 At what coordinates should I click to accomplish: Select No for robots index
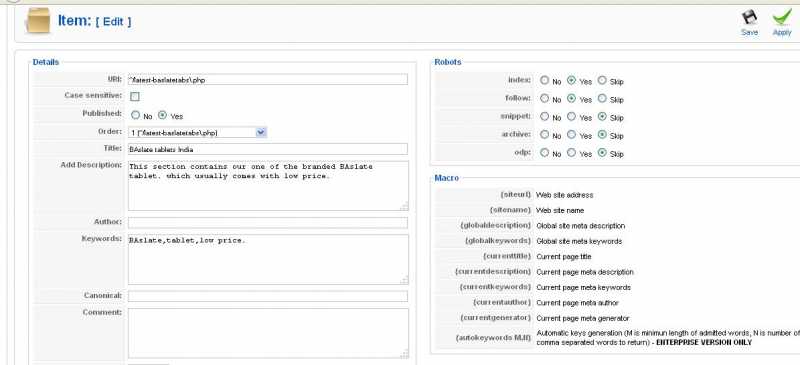click(x=544, y=81)
